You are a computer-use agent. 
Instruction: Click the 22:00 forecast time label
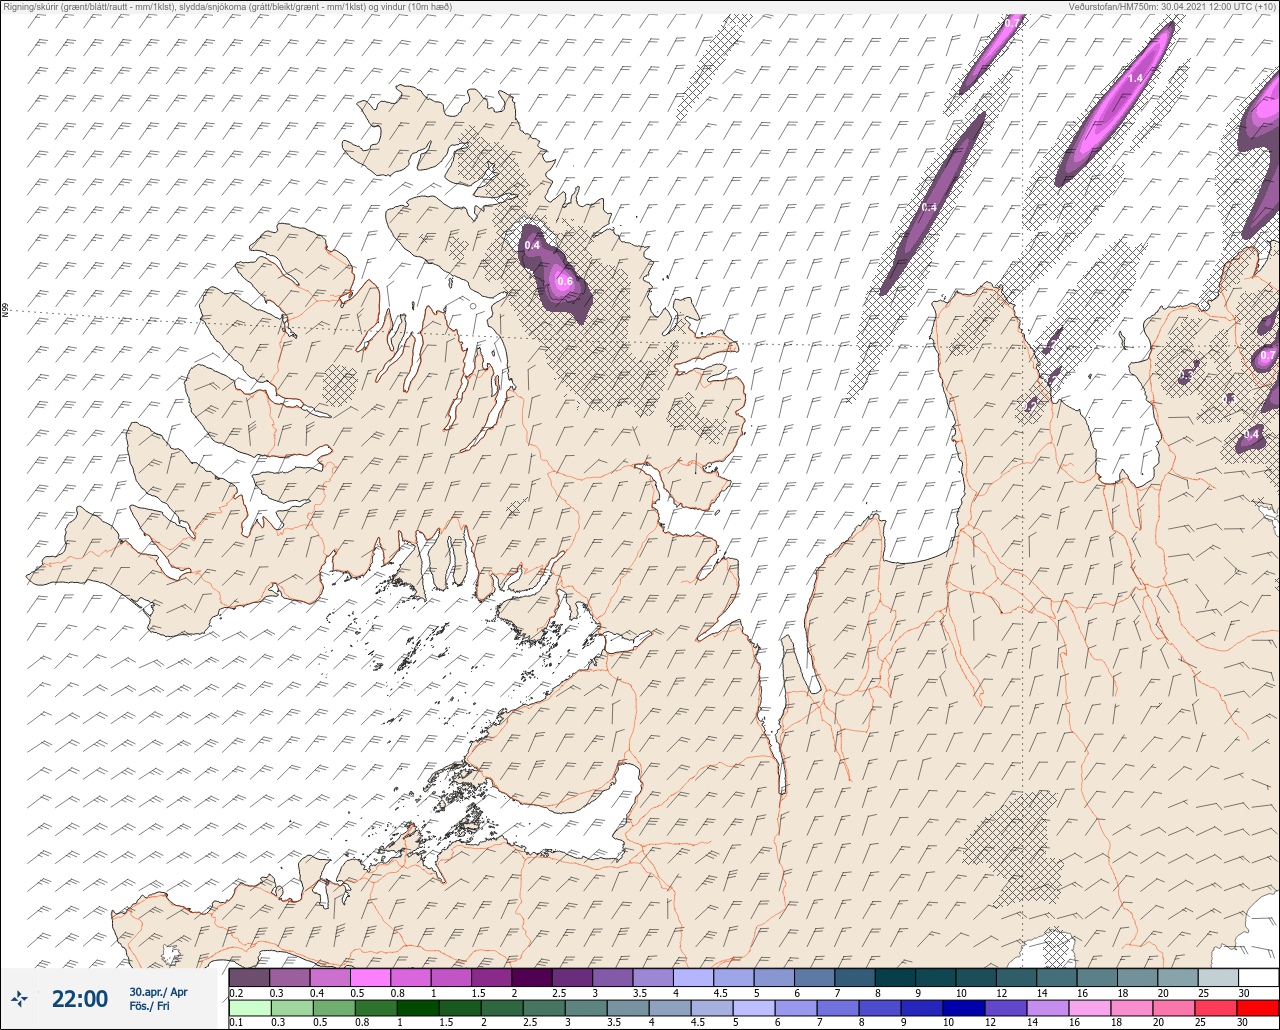pyautogui.click(x=79, y=999)
